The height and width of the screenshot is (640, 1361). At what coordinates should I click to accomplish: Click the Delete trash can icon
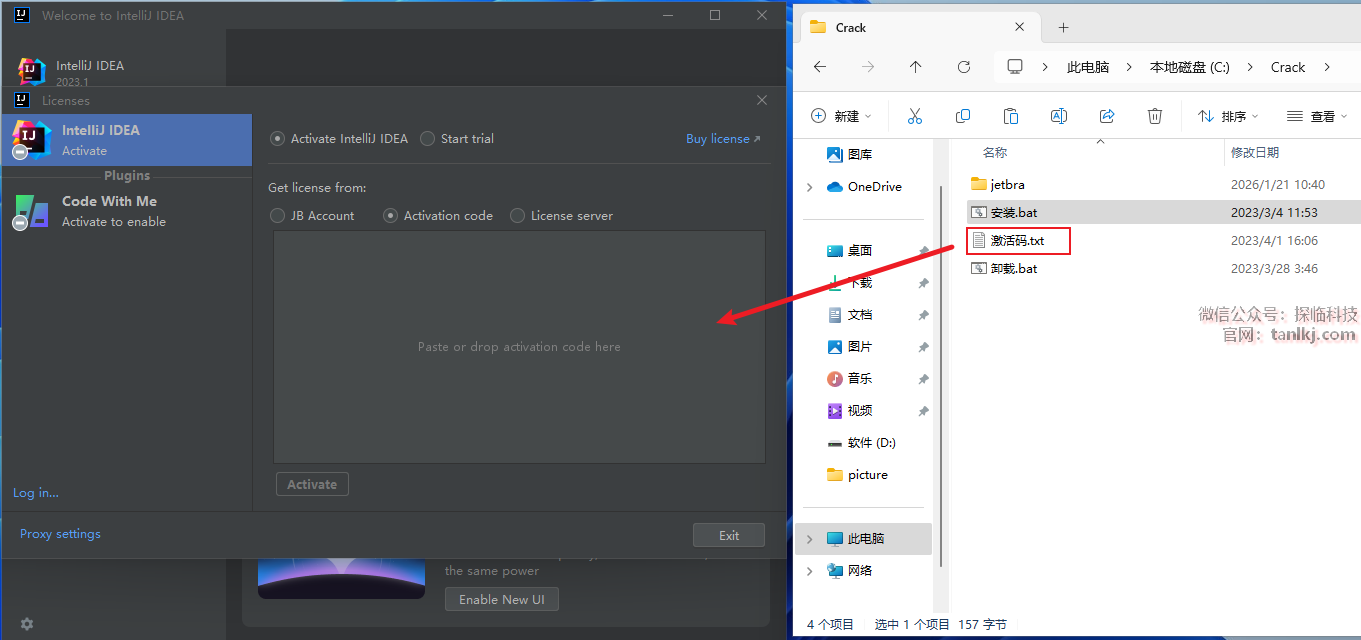(x=1155, y=116)
